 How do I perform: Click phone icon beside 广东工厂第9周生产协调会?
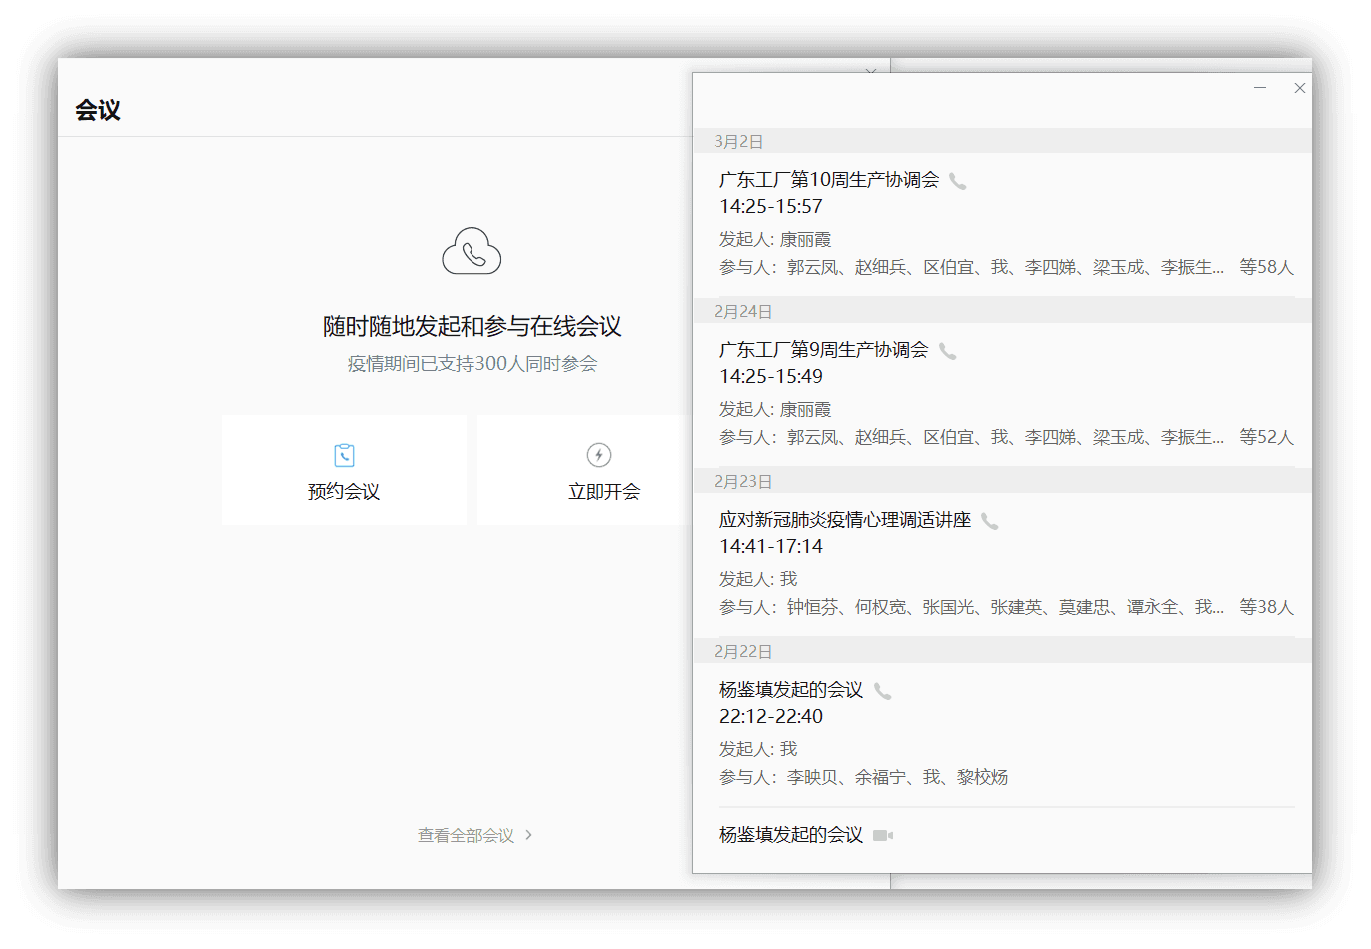(947, 351)
